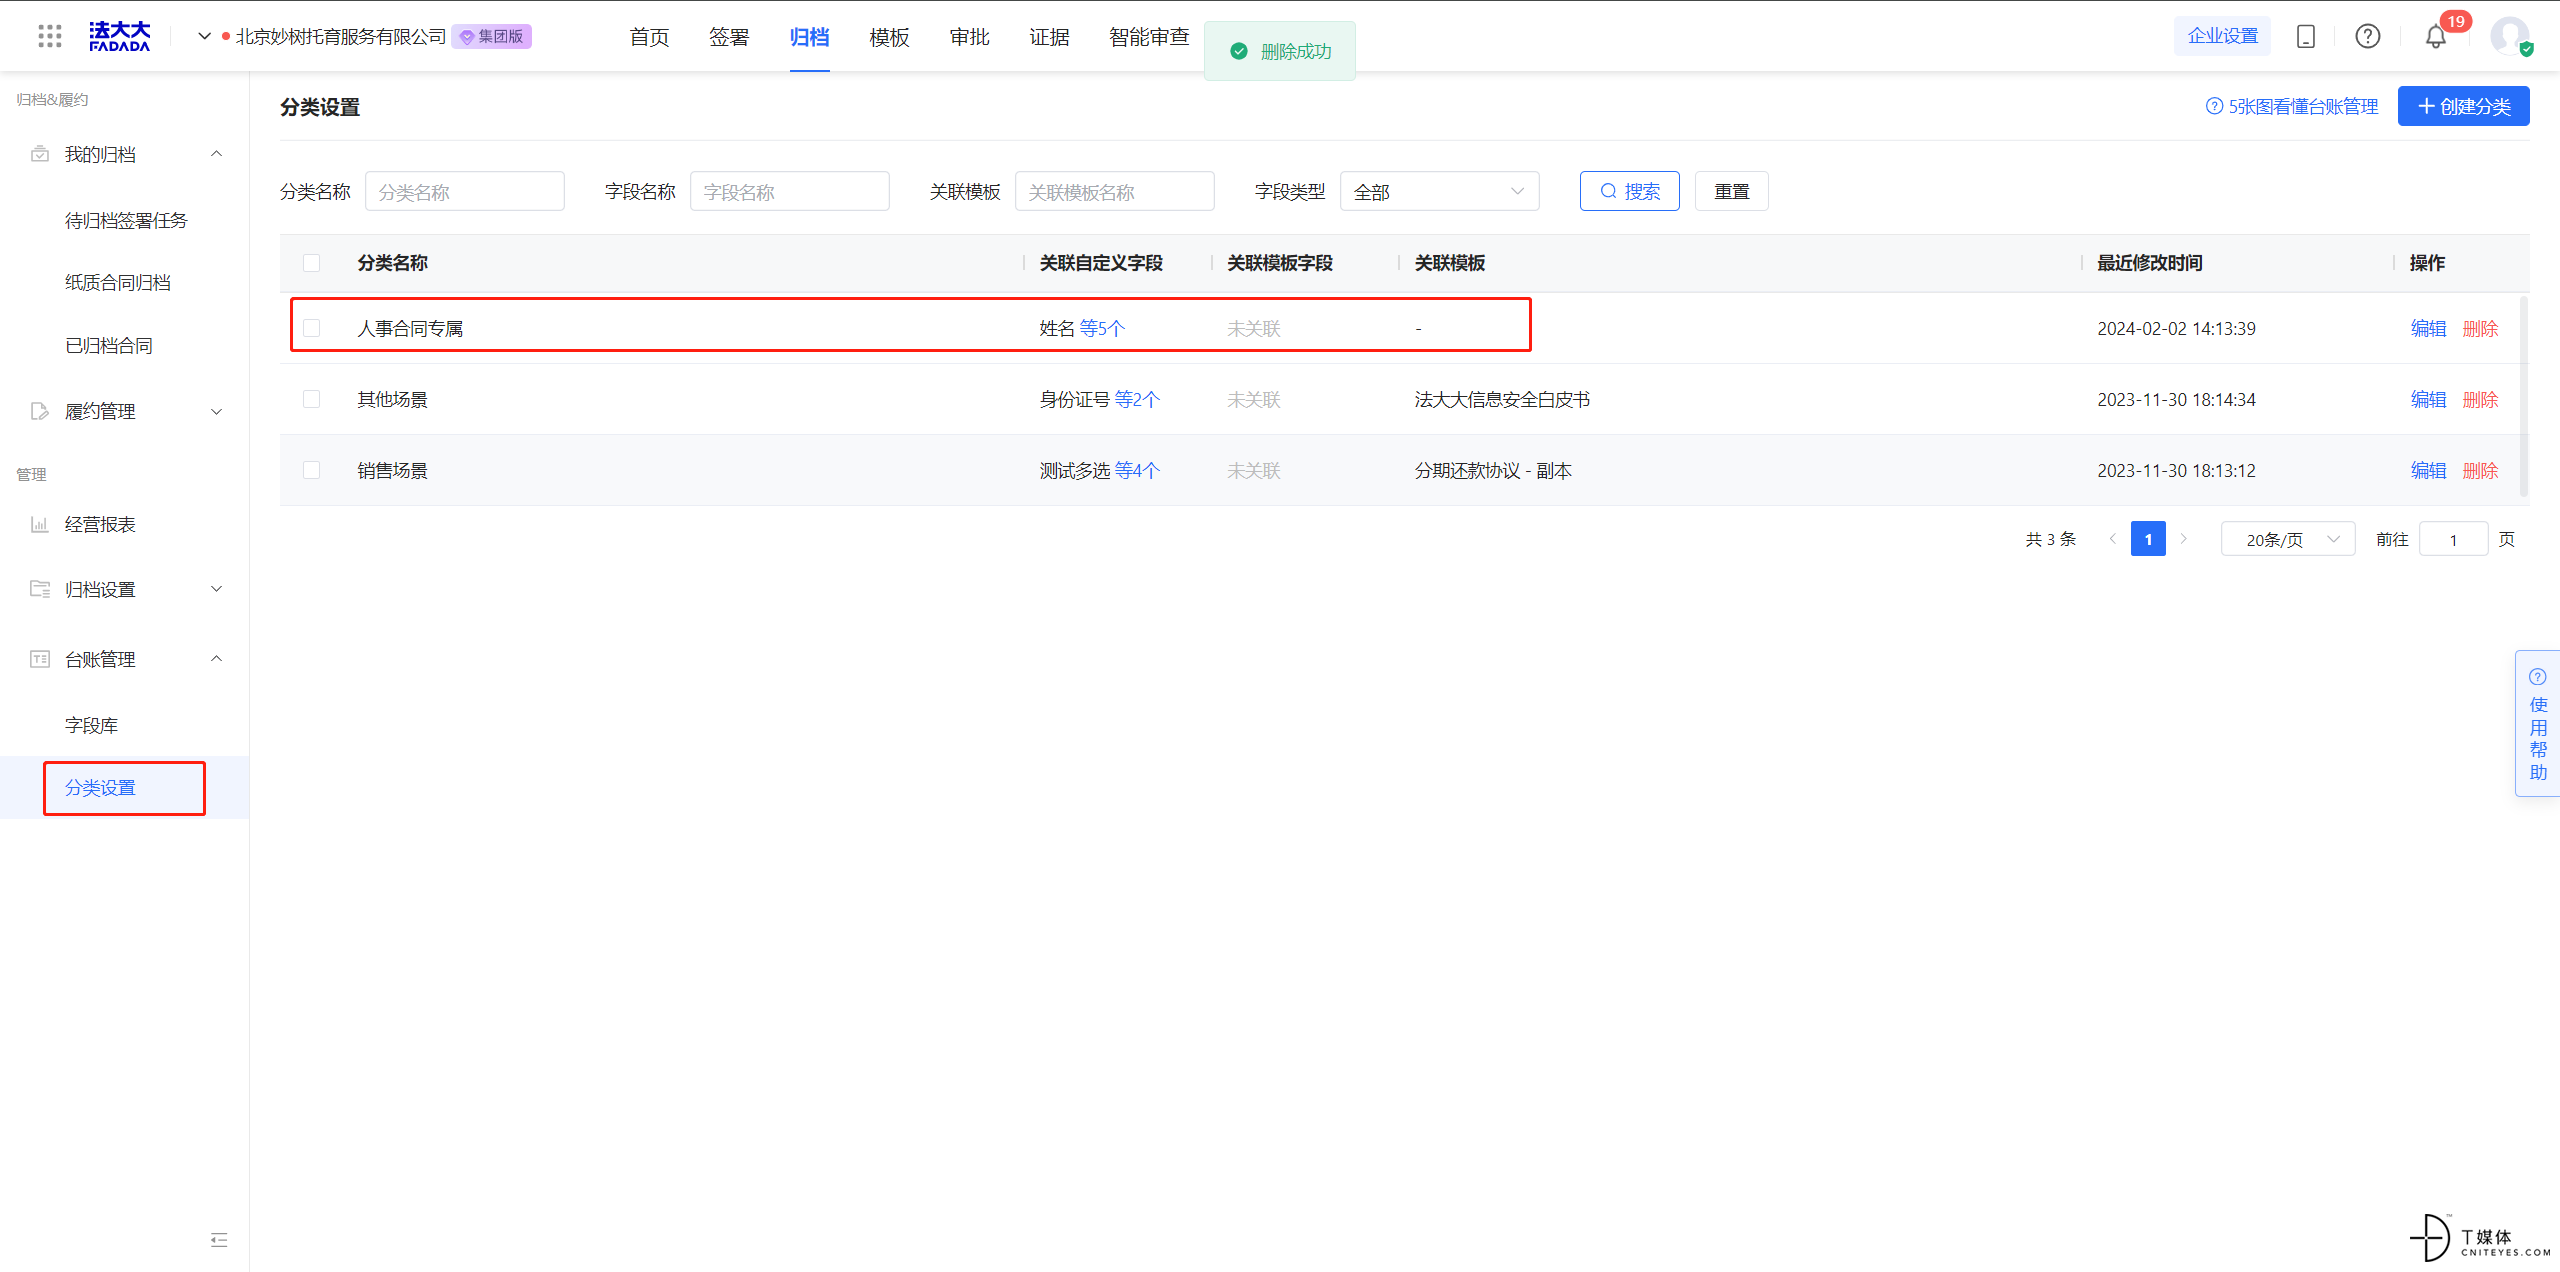The image size is (2560, 1272).
Task: Open the 20条/页 page size dropdown
Action: point(2288,539)
